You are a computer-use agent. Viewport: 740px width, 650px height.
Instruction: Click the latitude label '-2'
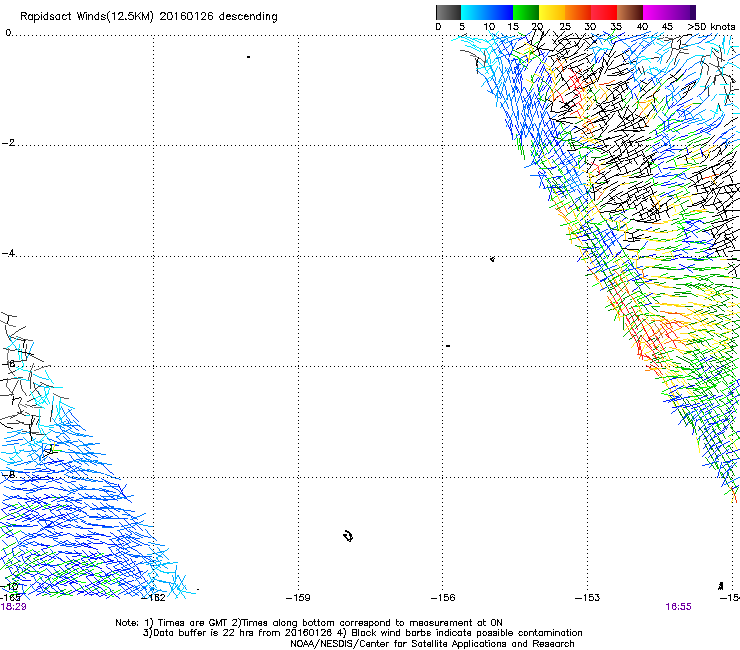pos(8,143)
